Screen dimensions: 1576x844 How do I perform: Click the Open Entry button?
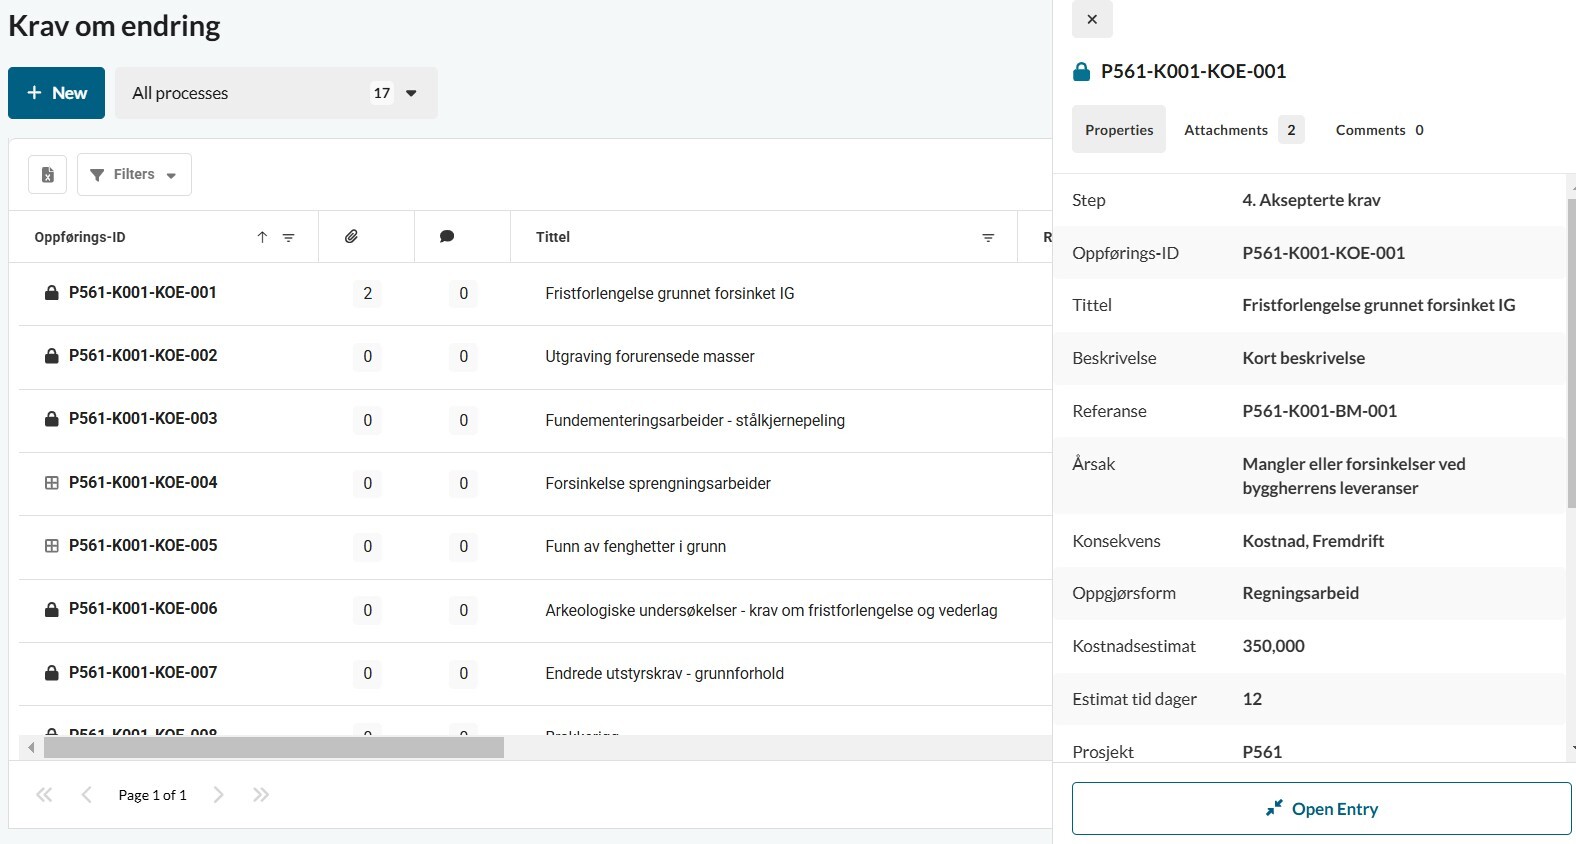[1321, 809]
